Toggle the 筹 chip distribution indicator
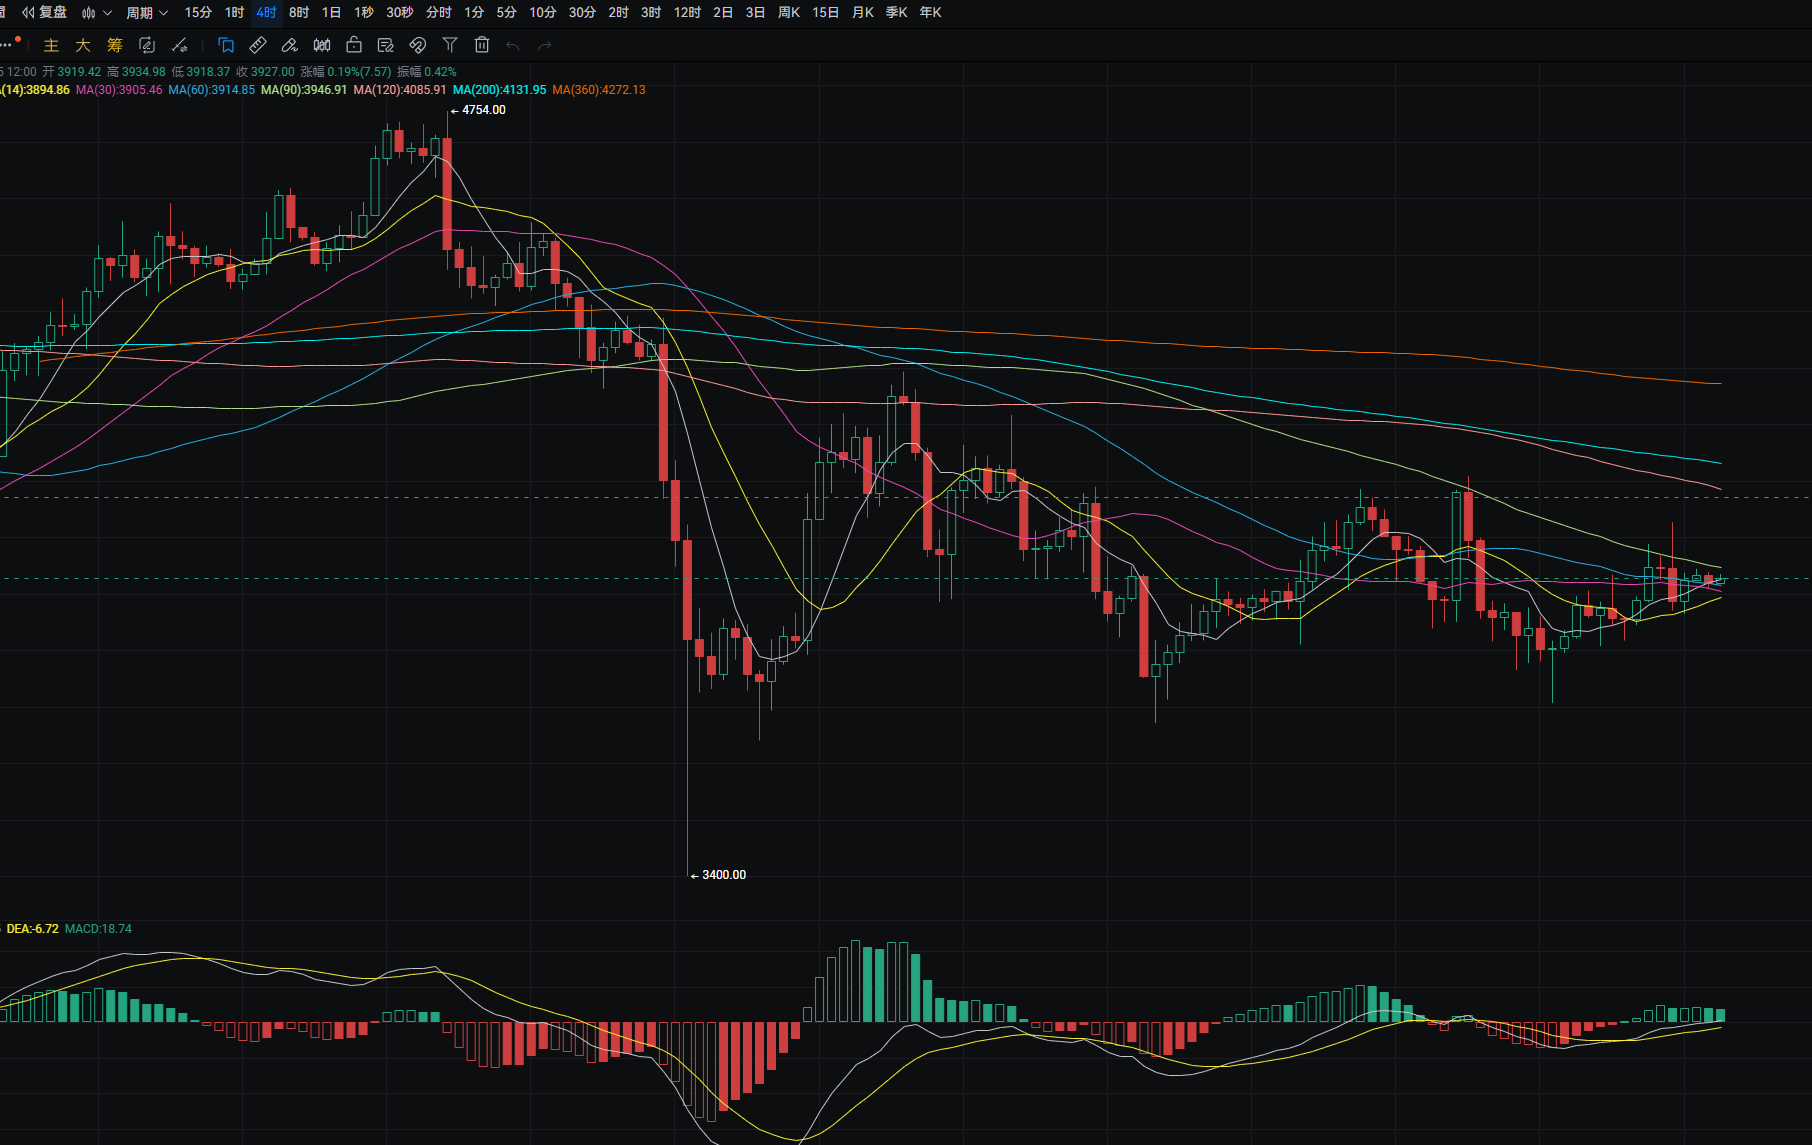This screenshot has width=1812, height=1145. pos(115,45)
